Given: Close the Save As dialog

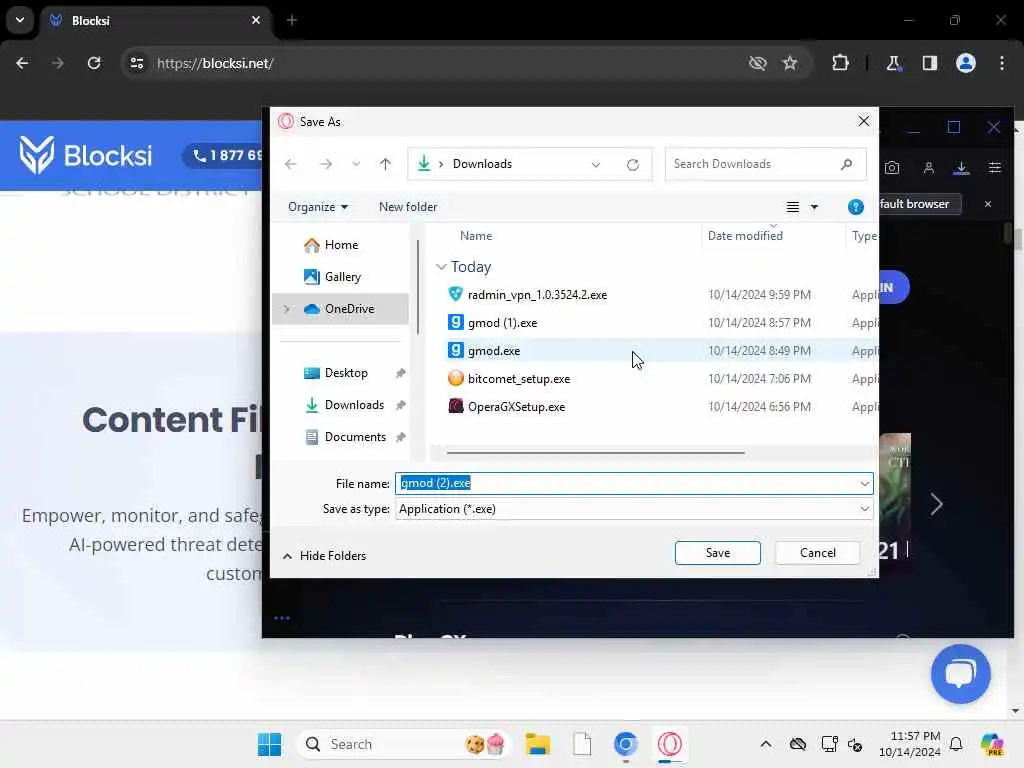Looking at the screenshot, I should tap(863, 121).
